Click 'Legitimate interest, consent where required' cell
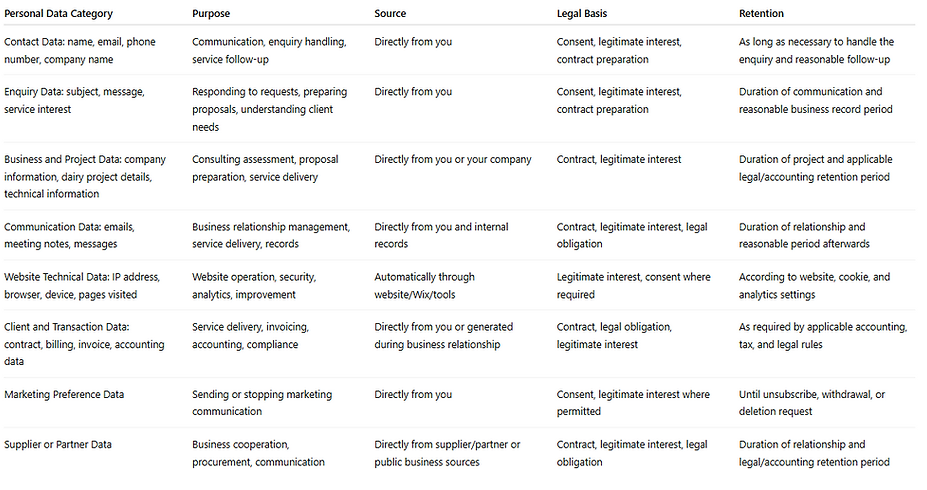This screenshot has width=927, height=490. [633, 285]
